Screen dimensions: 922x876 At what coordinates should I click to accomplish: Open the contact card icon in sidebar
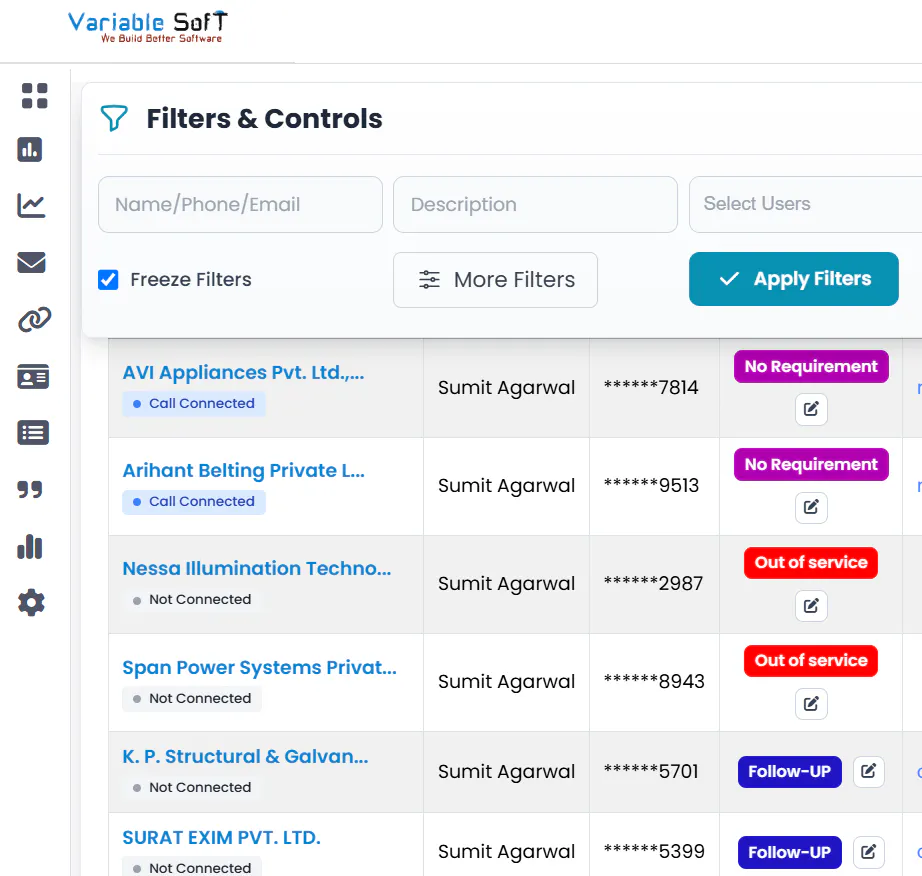[33, 376]
